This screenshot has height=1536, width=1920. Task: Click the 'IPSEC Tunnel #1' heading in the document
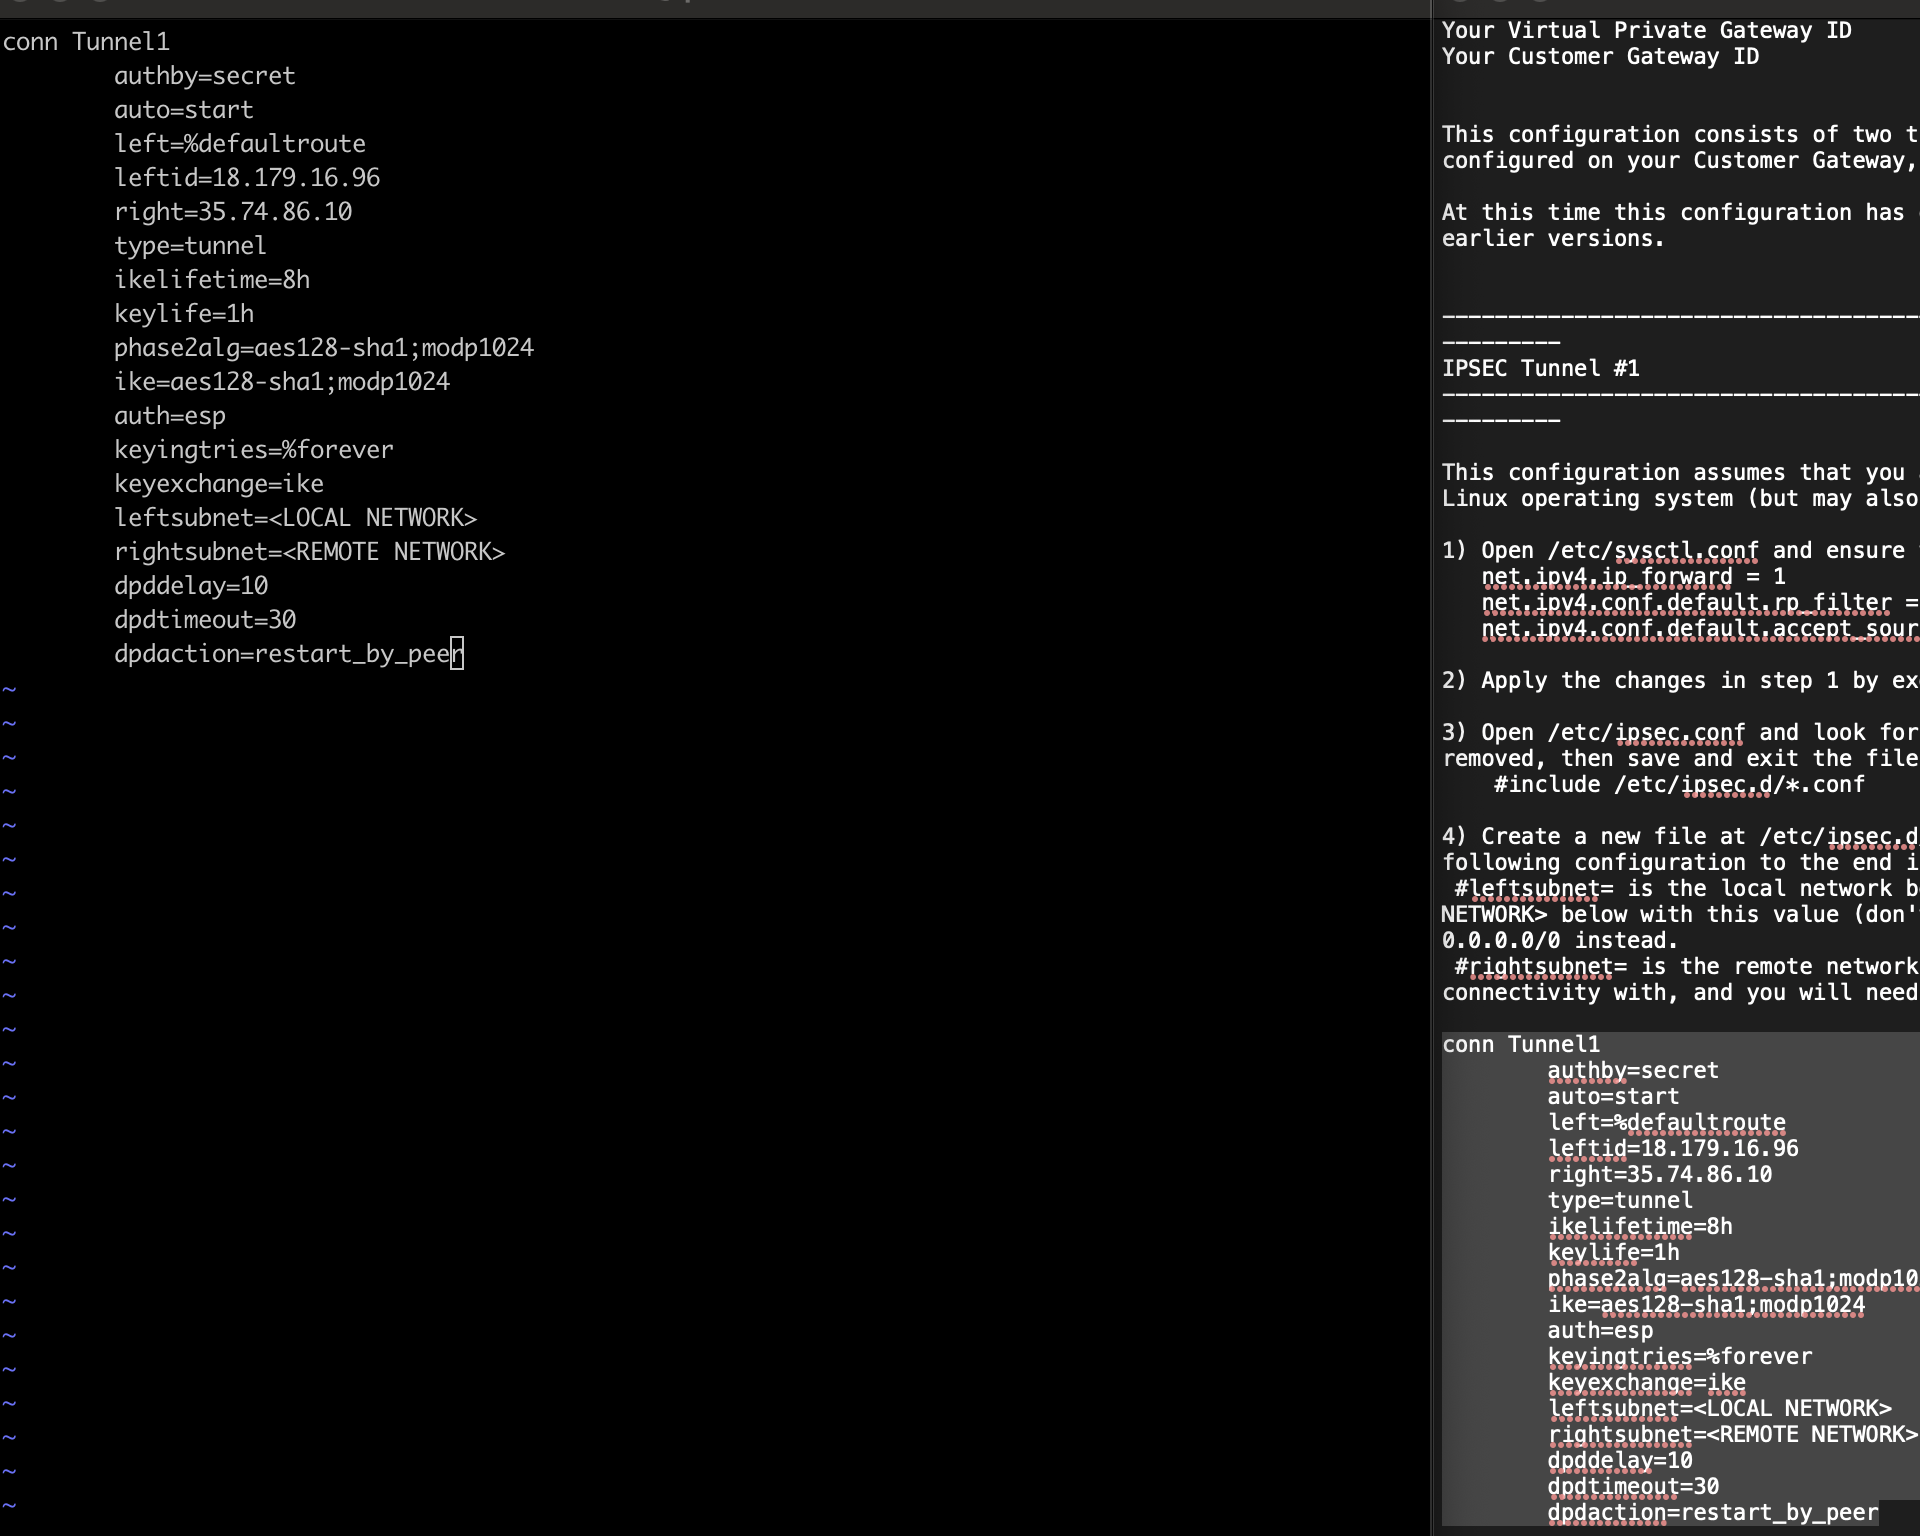click(x=1540, y=369)
